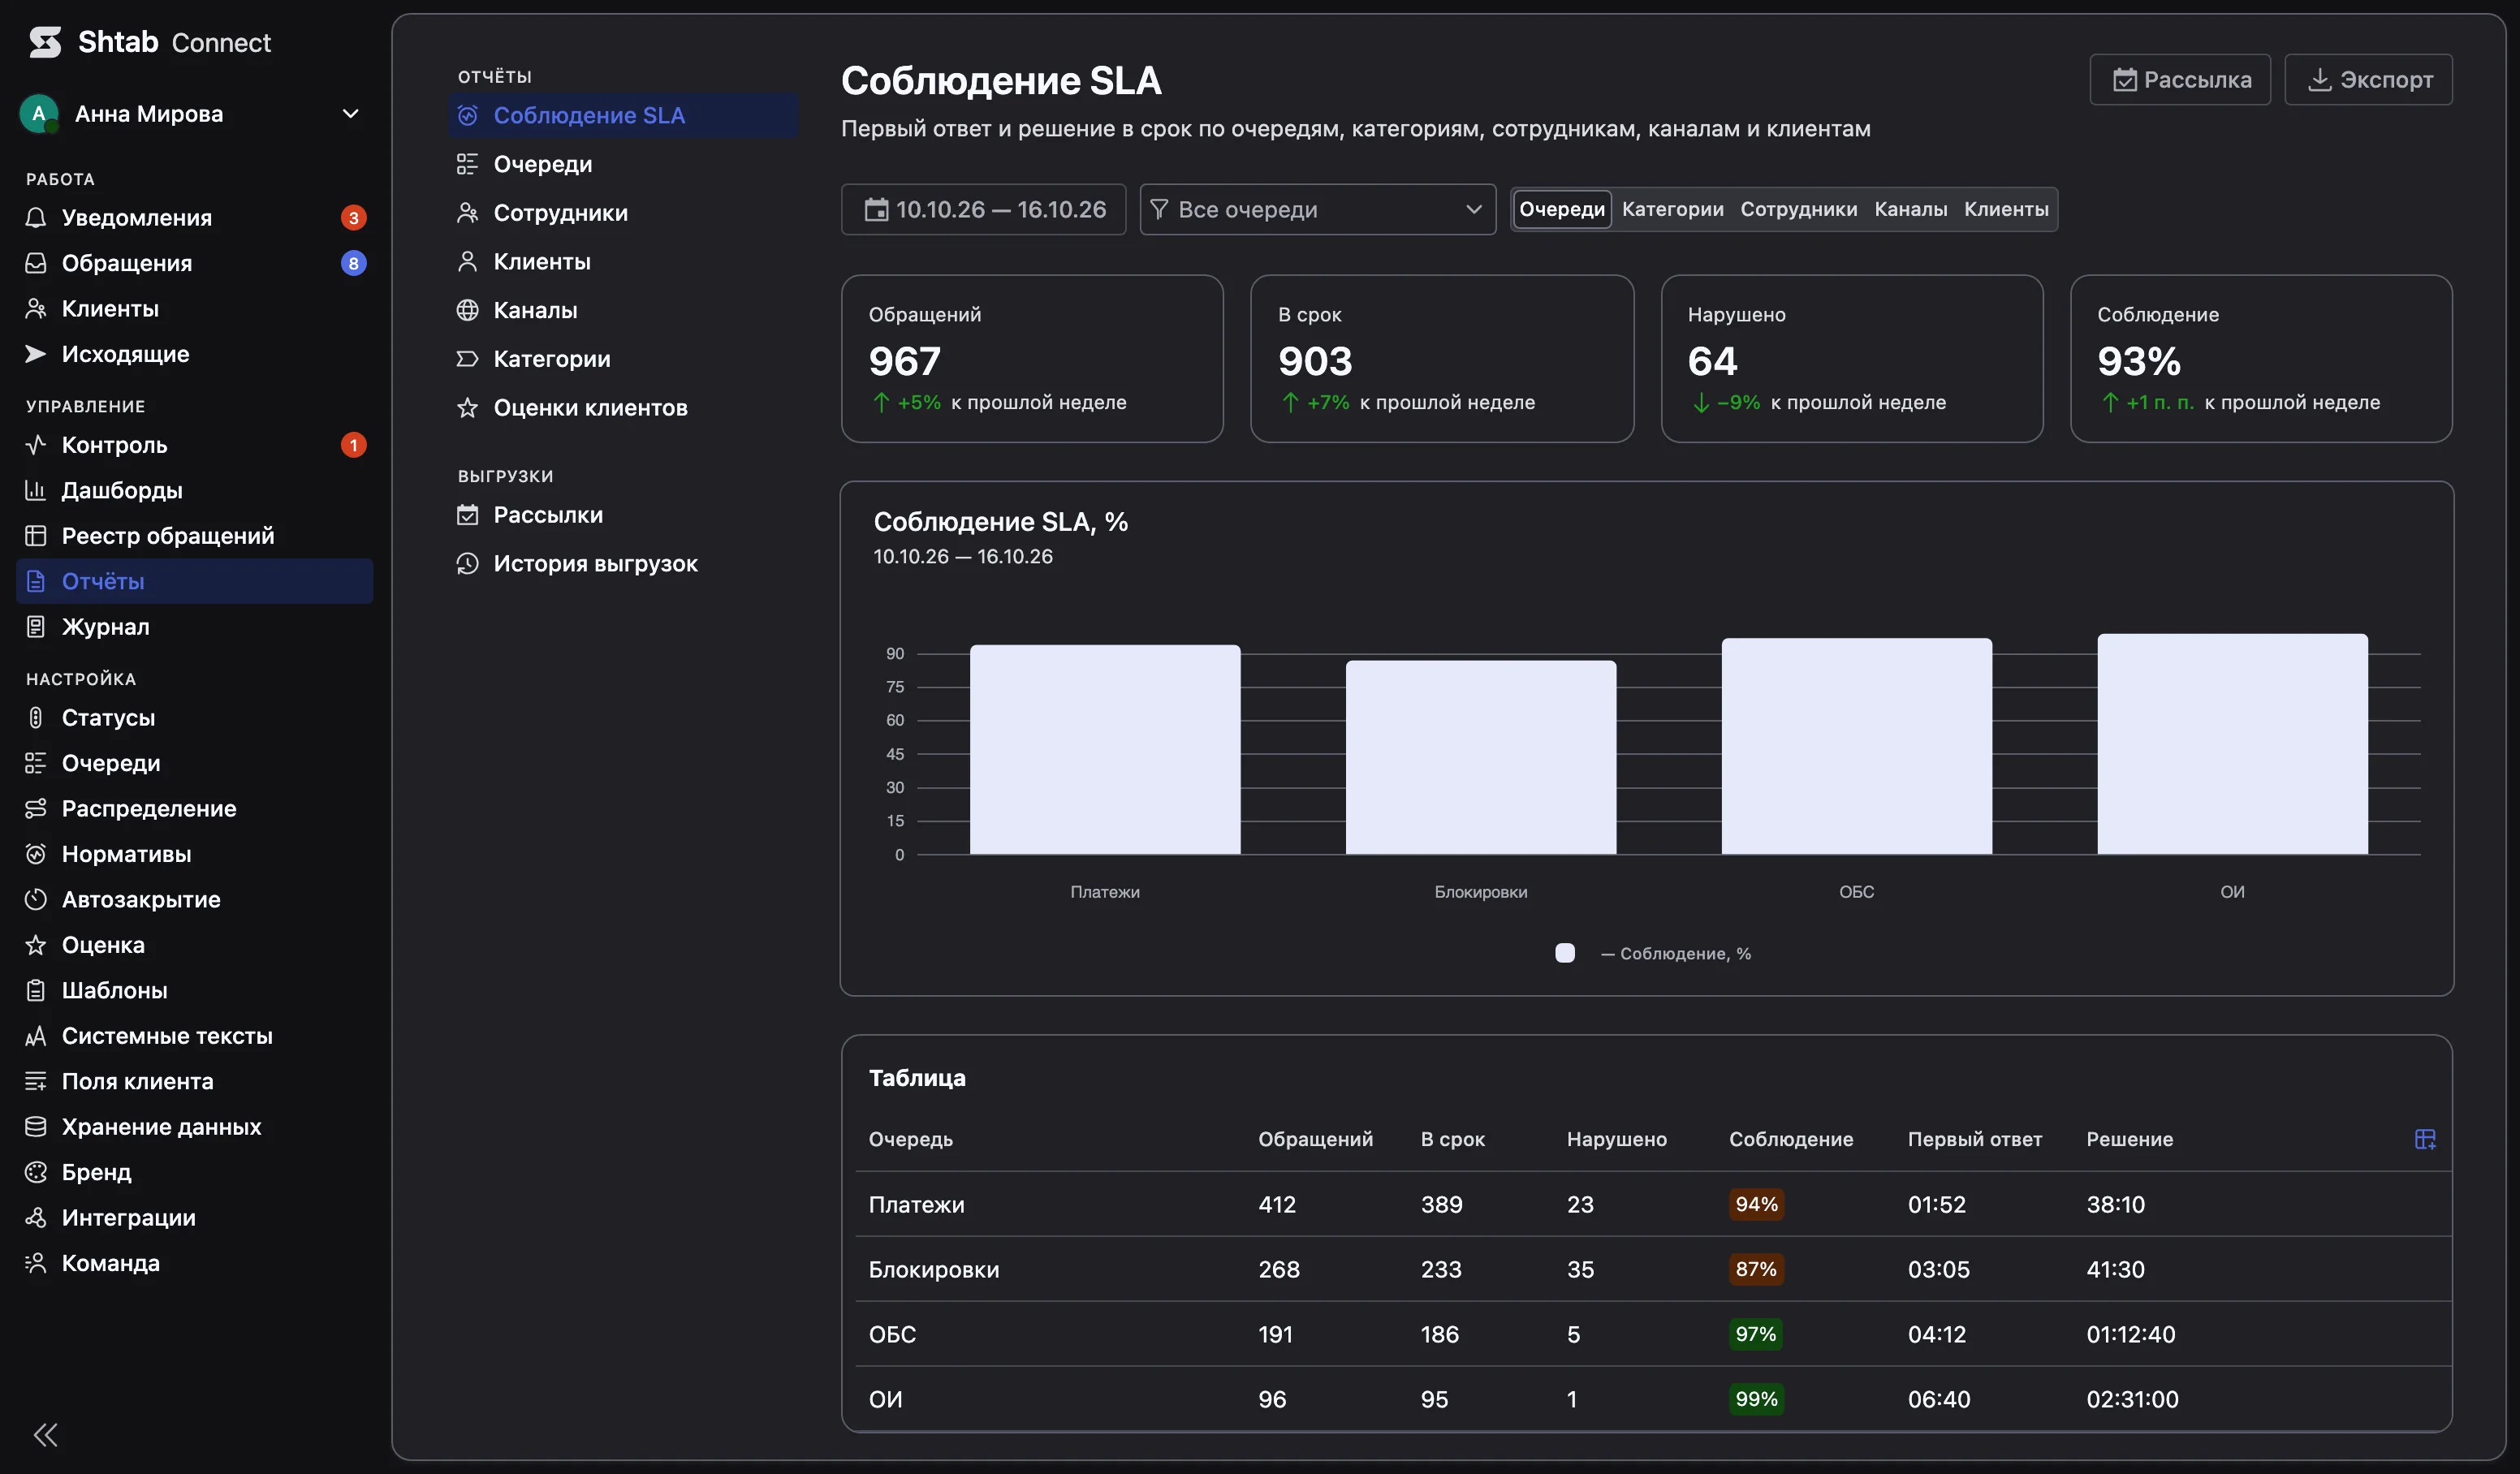The height and width of the screenshot is (1474, 2520).
Task: Open the Все очереди filter dropdown
Action: pos(1317,209)
